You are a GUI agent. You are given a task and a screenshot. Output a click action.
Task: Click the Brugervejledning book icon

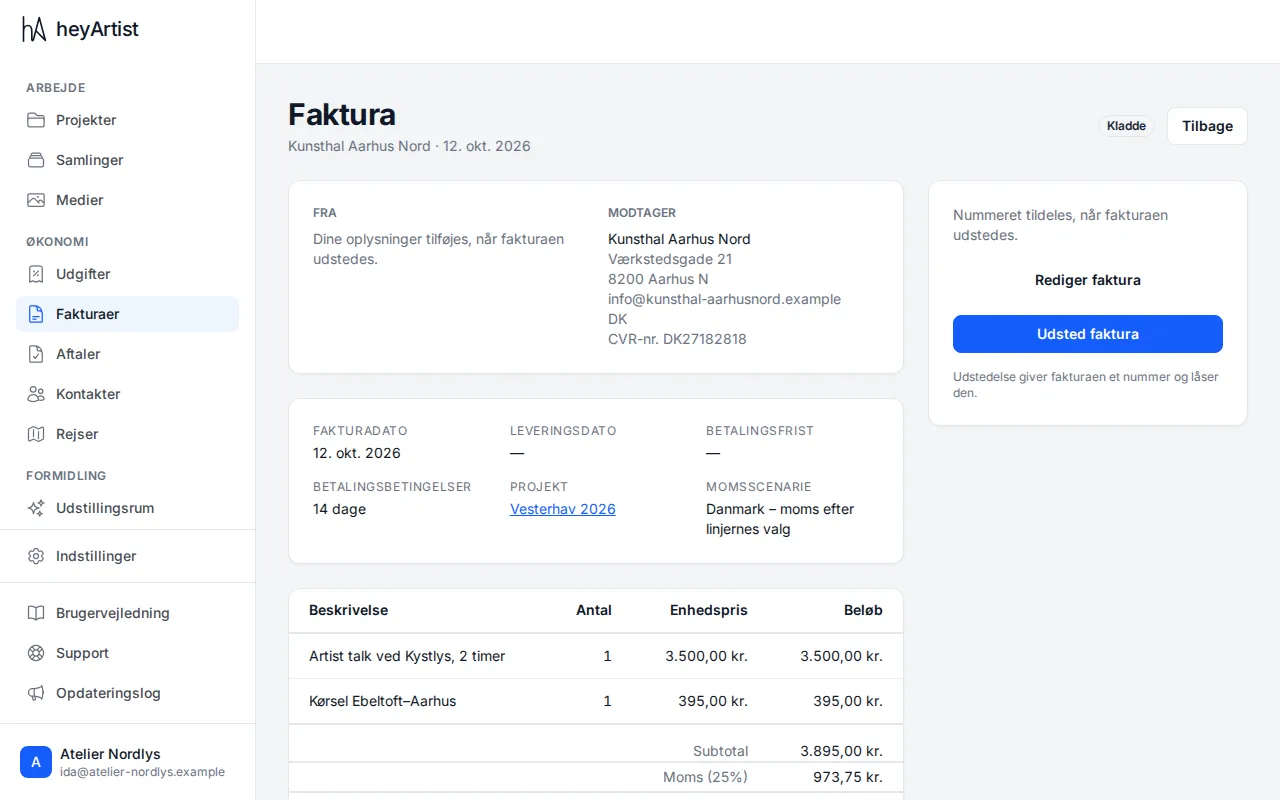(x=36, y=613)
